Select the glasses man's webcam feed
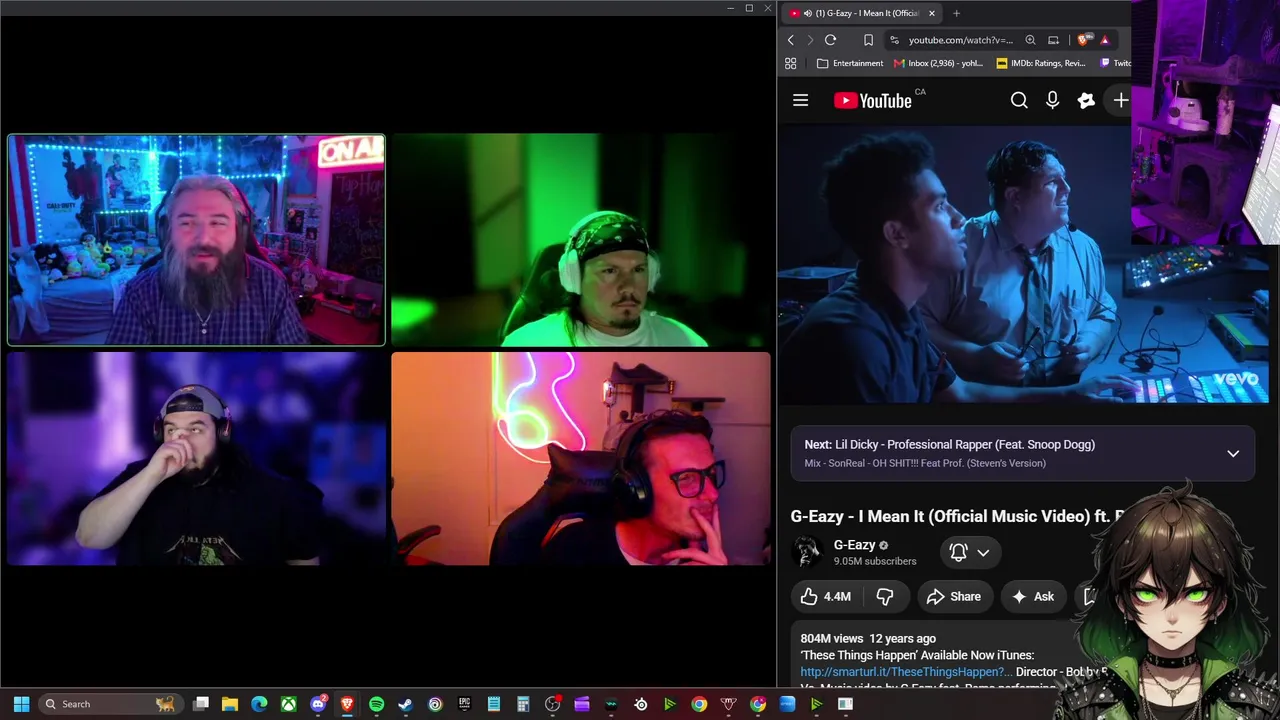Viewport: 1280px width, 720px height. [580, 458]
